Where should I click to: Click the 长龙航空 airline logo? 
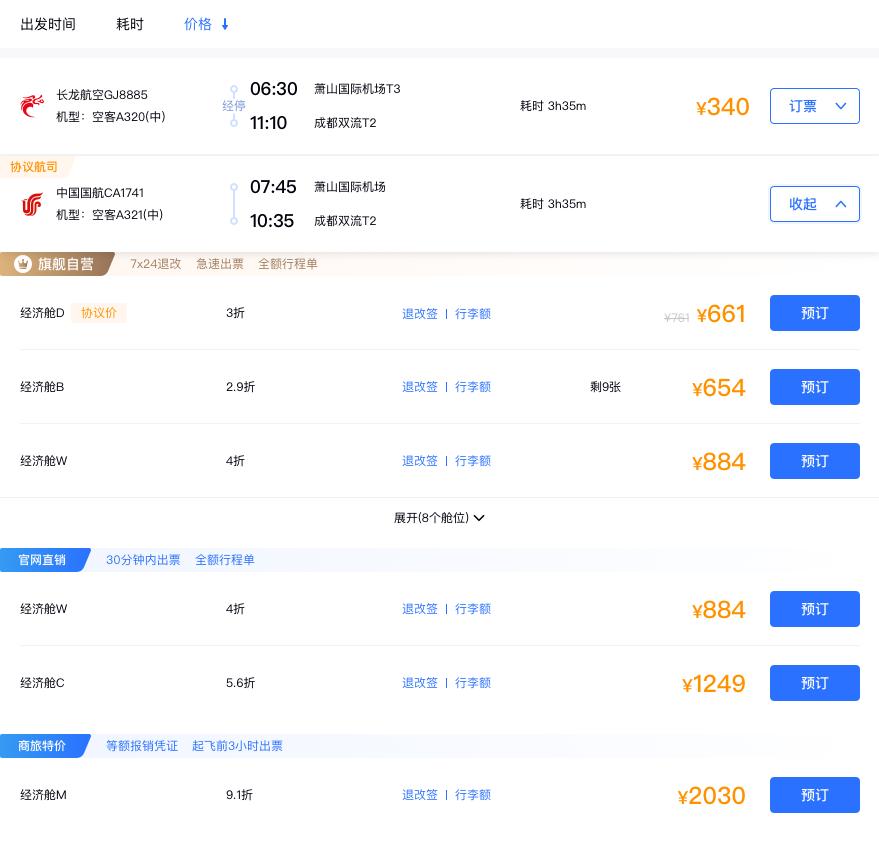click(32, 105)
